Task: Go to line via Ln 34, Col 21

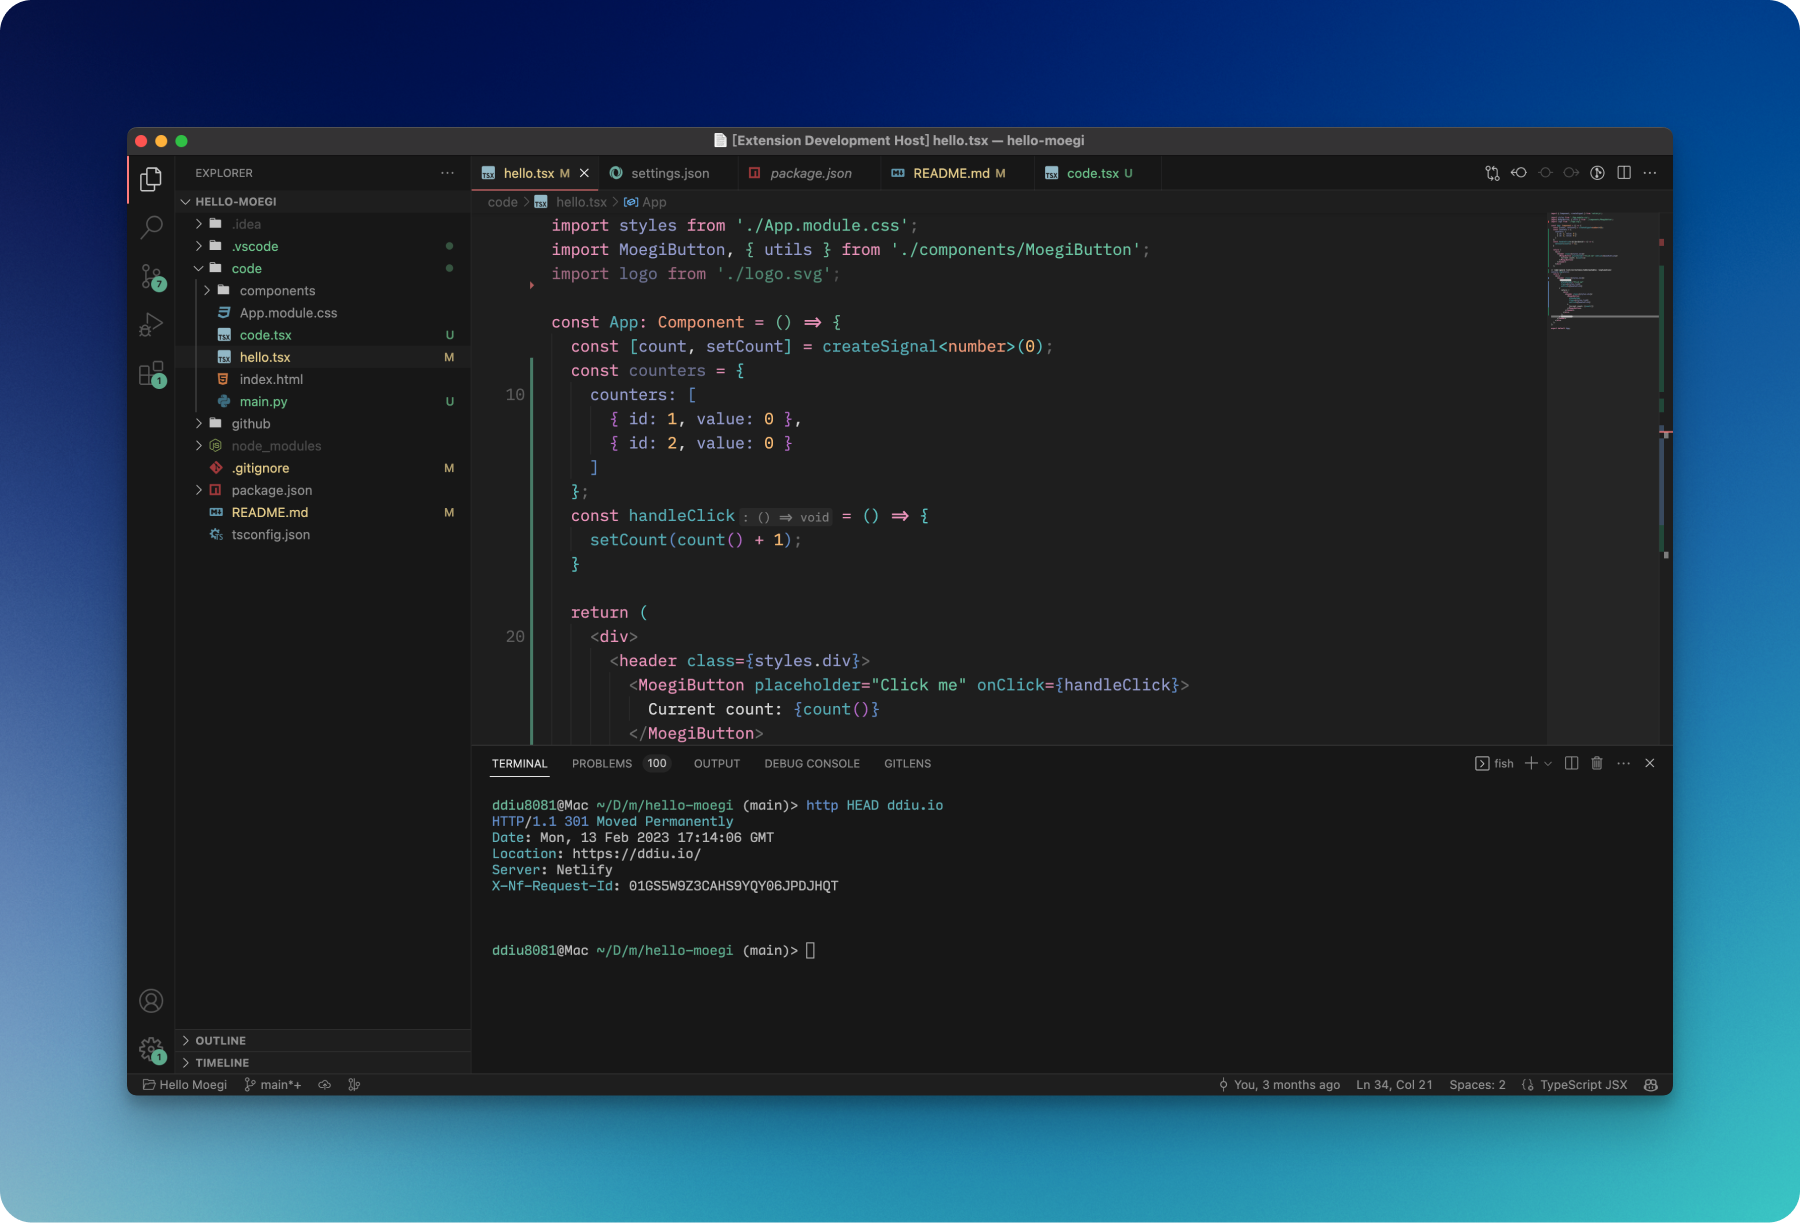Action: click(1394, 1085)
